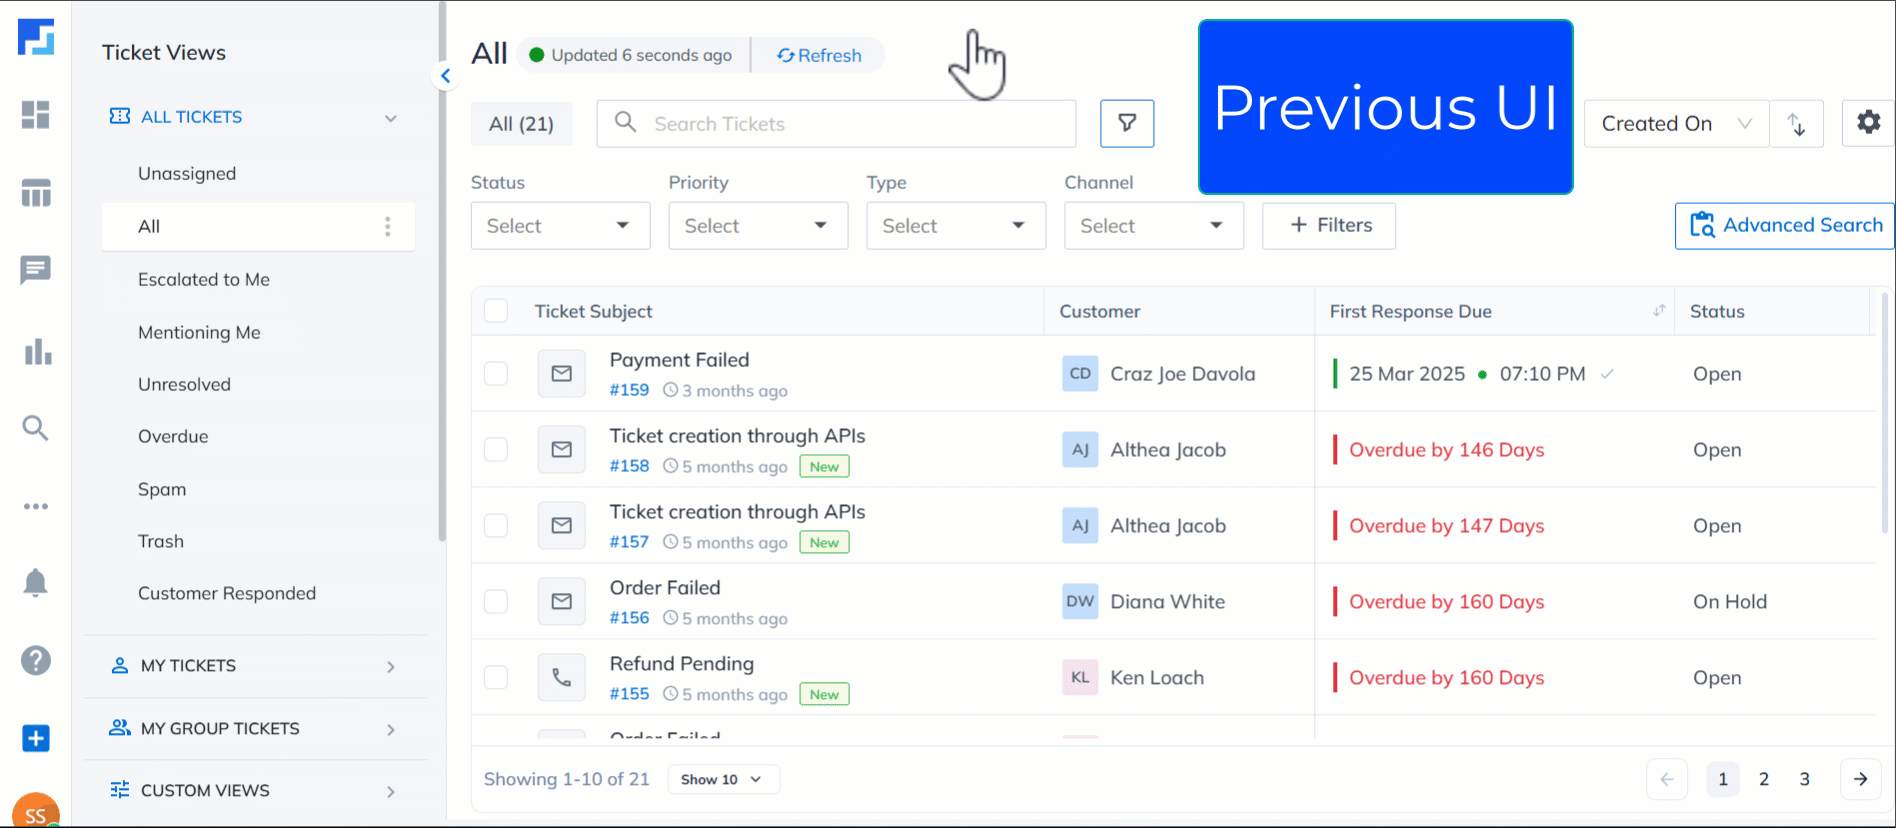Click the Refresh link

pos(819,55)
